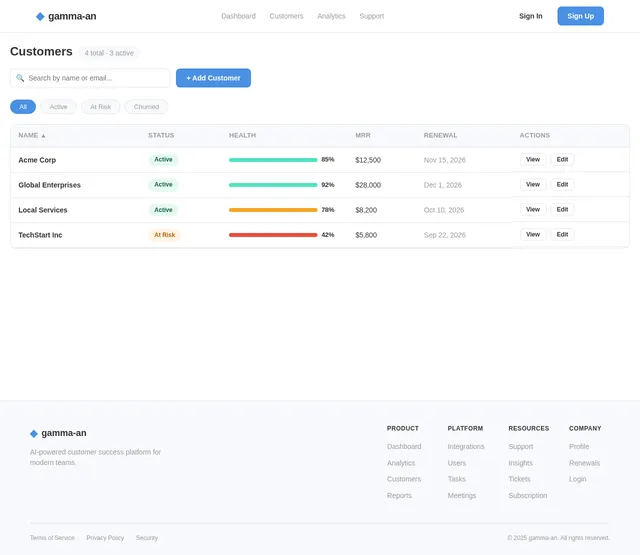Click the TechStart Inc At Risk badge
Viewport: 640px width, 555px height.
[x=164, y=235]
